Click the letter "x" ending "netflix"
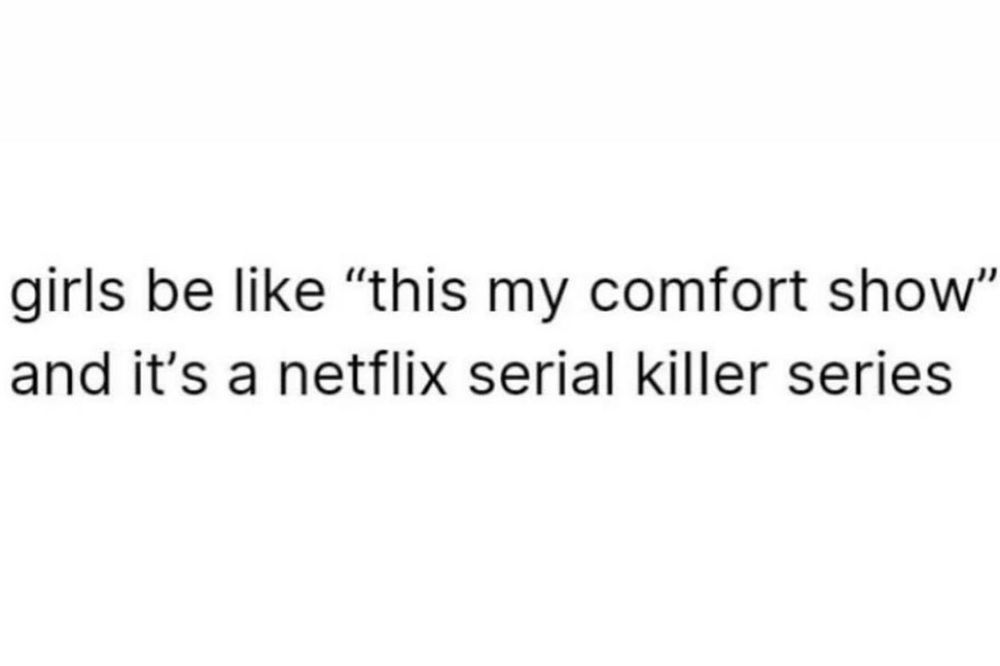 click(x=430, y=381)
